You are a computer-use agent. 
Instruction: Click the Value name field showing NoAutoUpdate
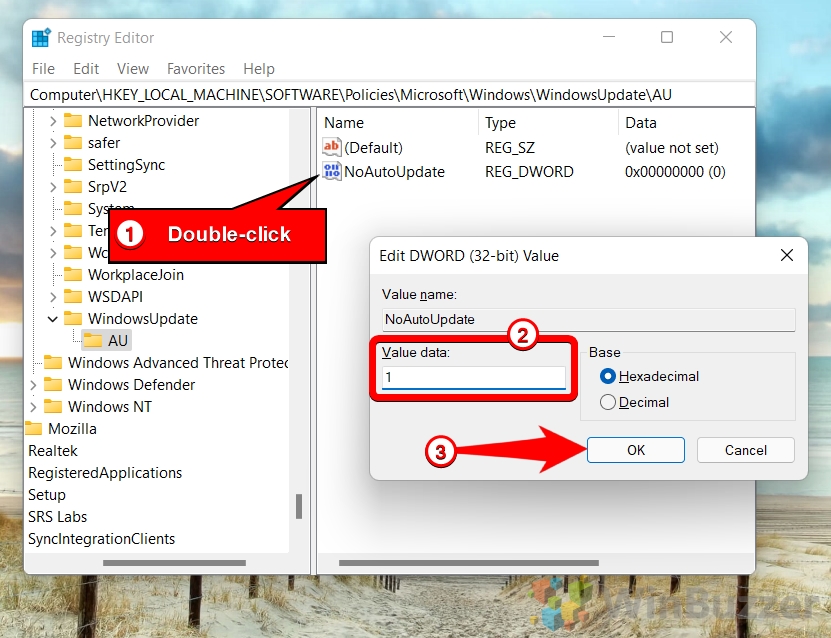pyautogui.click(x=588, y=320)
